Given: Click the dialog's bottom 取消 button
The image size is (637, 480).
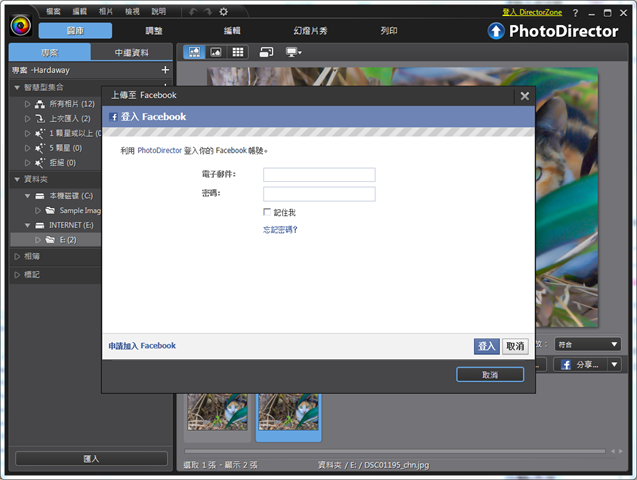Looking at the screenshot, I should point(490,374).
